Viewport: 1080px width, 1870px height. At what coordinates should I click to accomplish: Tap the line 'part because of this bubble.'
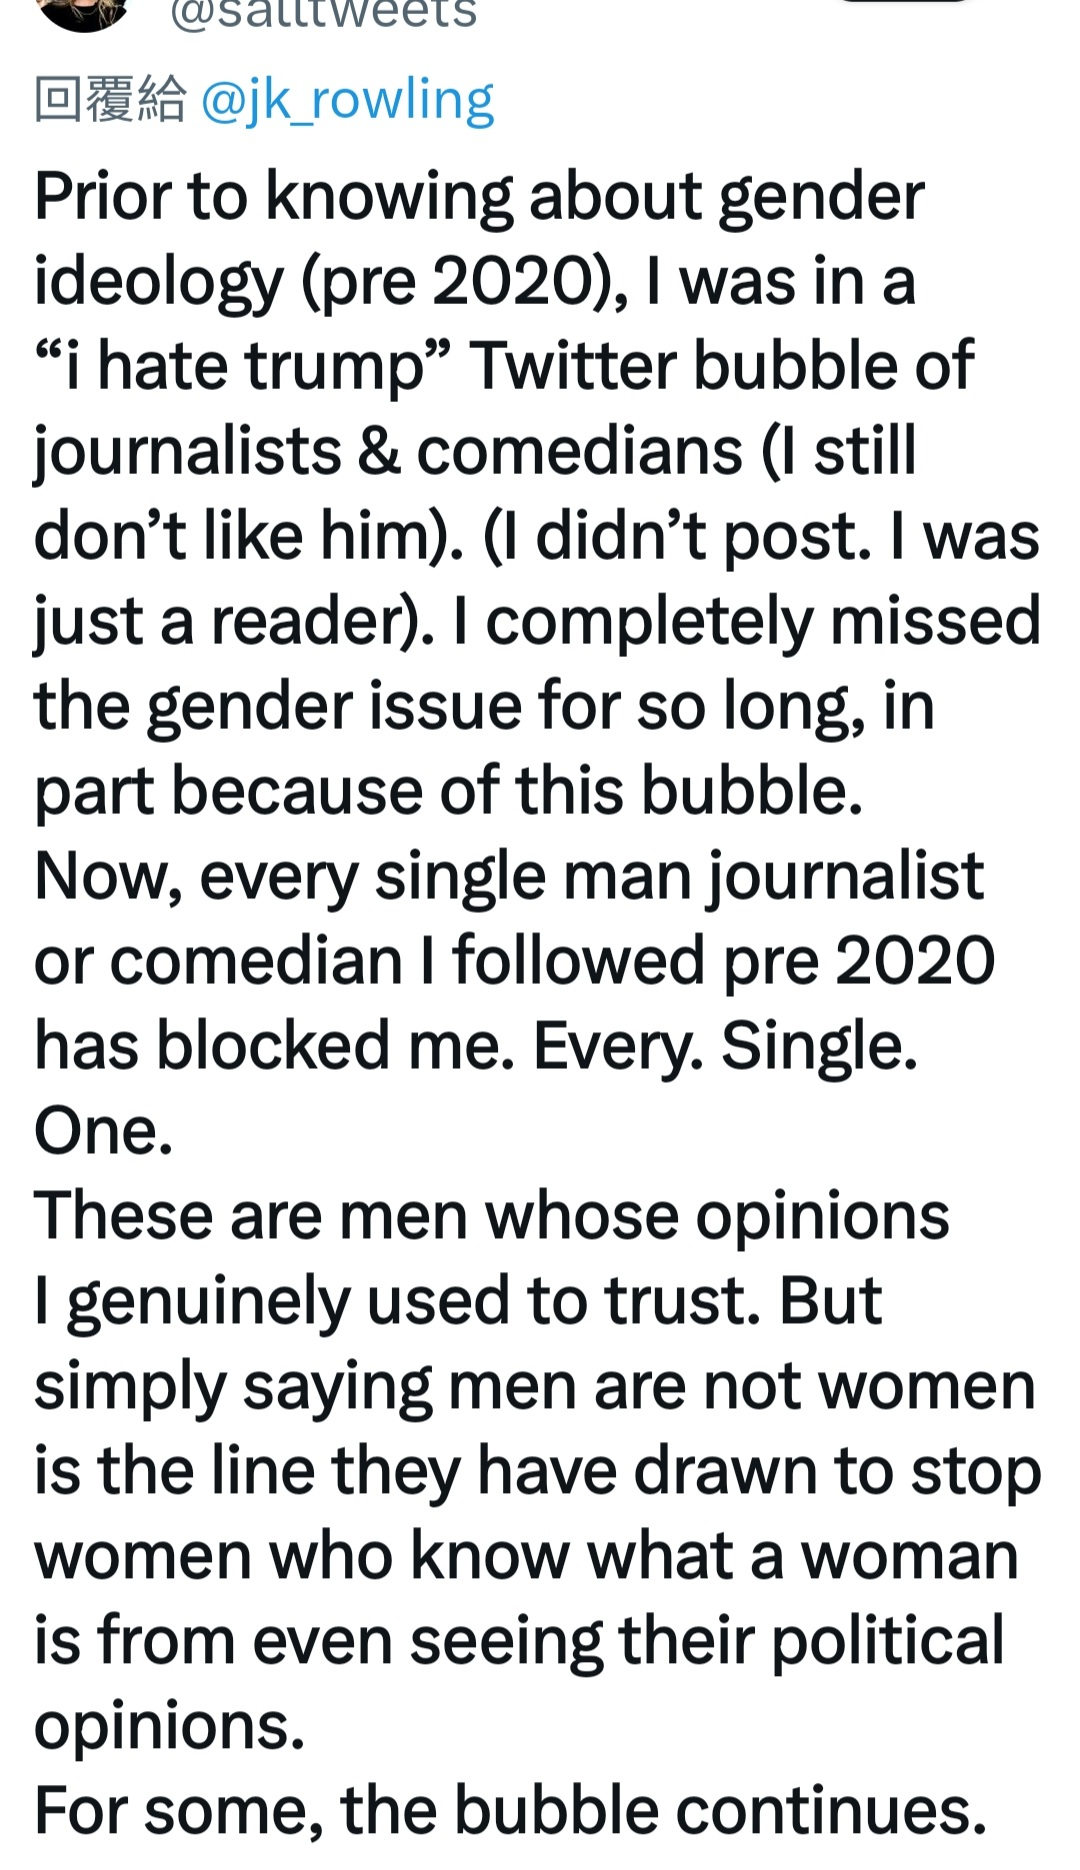click(448, 792)
